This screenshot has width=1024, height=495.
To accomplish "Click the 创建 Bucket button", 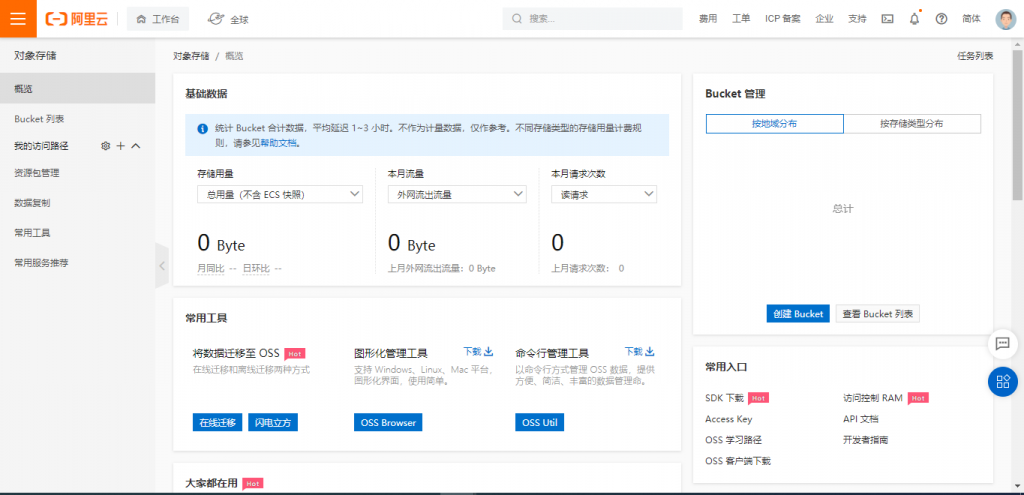I will pyautogui.click(x=798, y=313).
